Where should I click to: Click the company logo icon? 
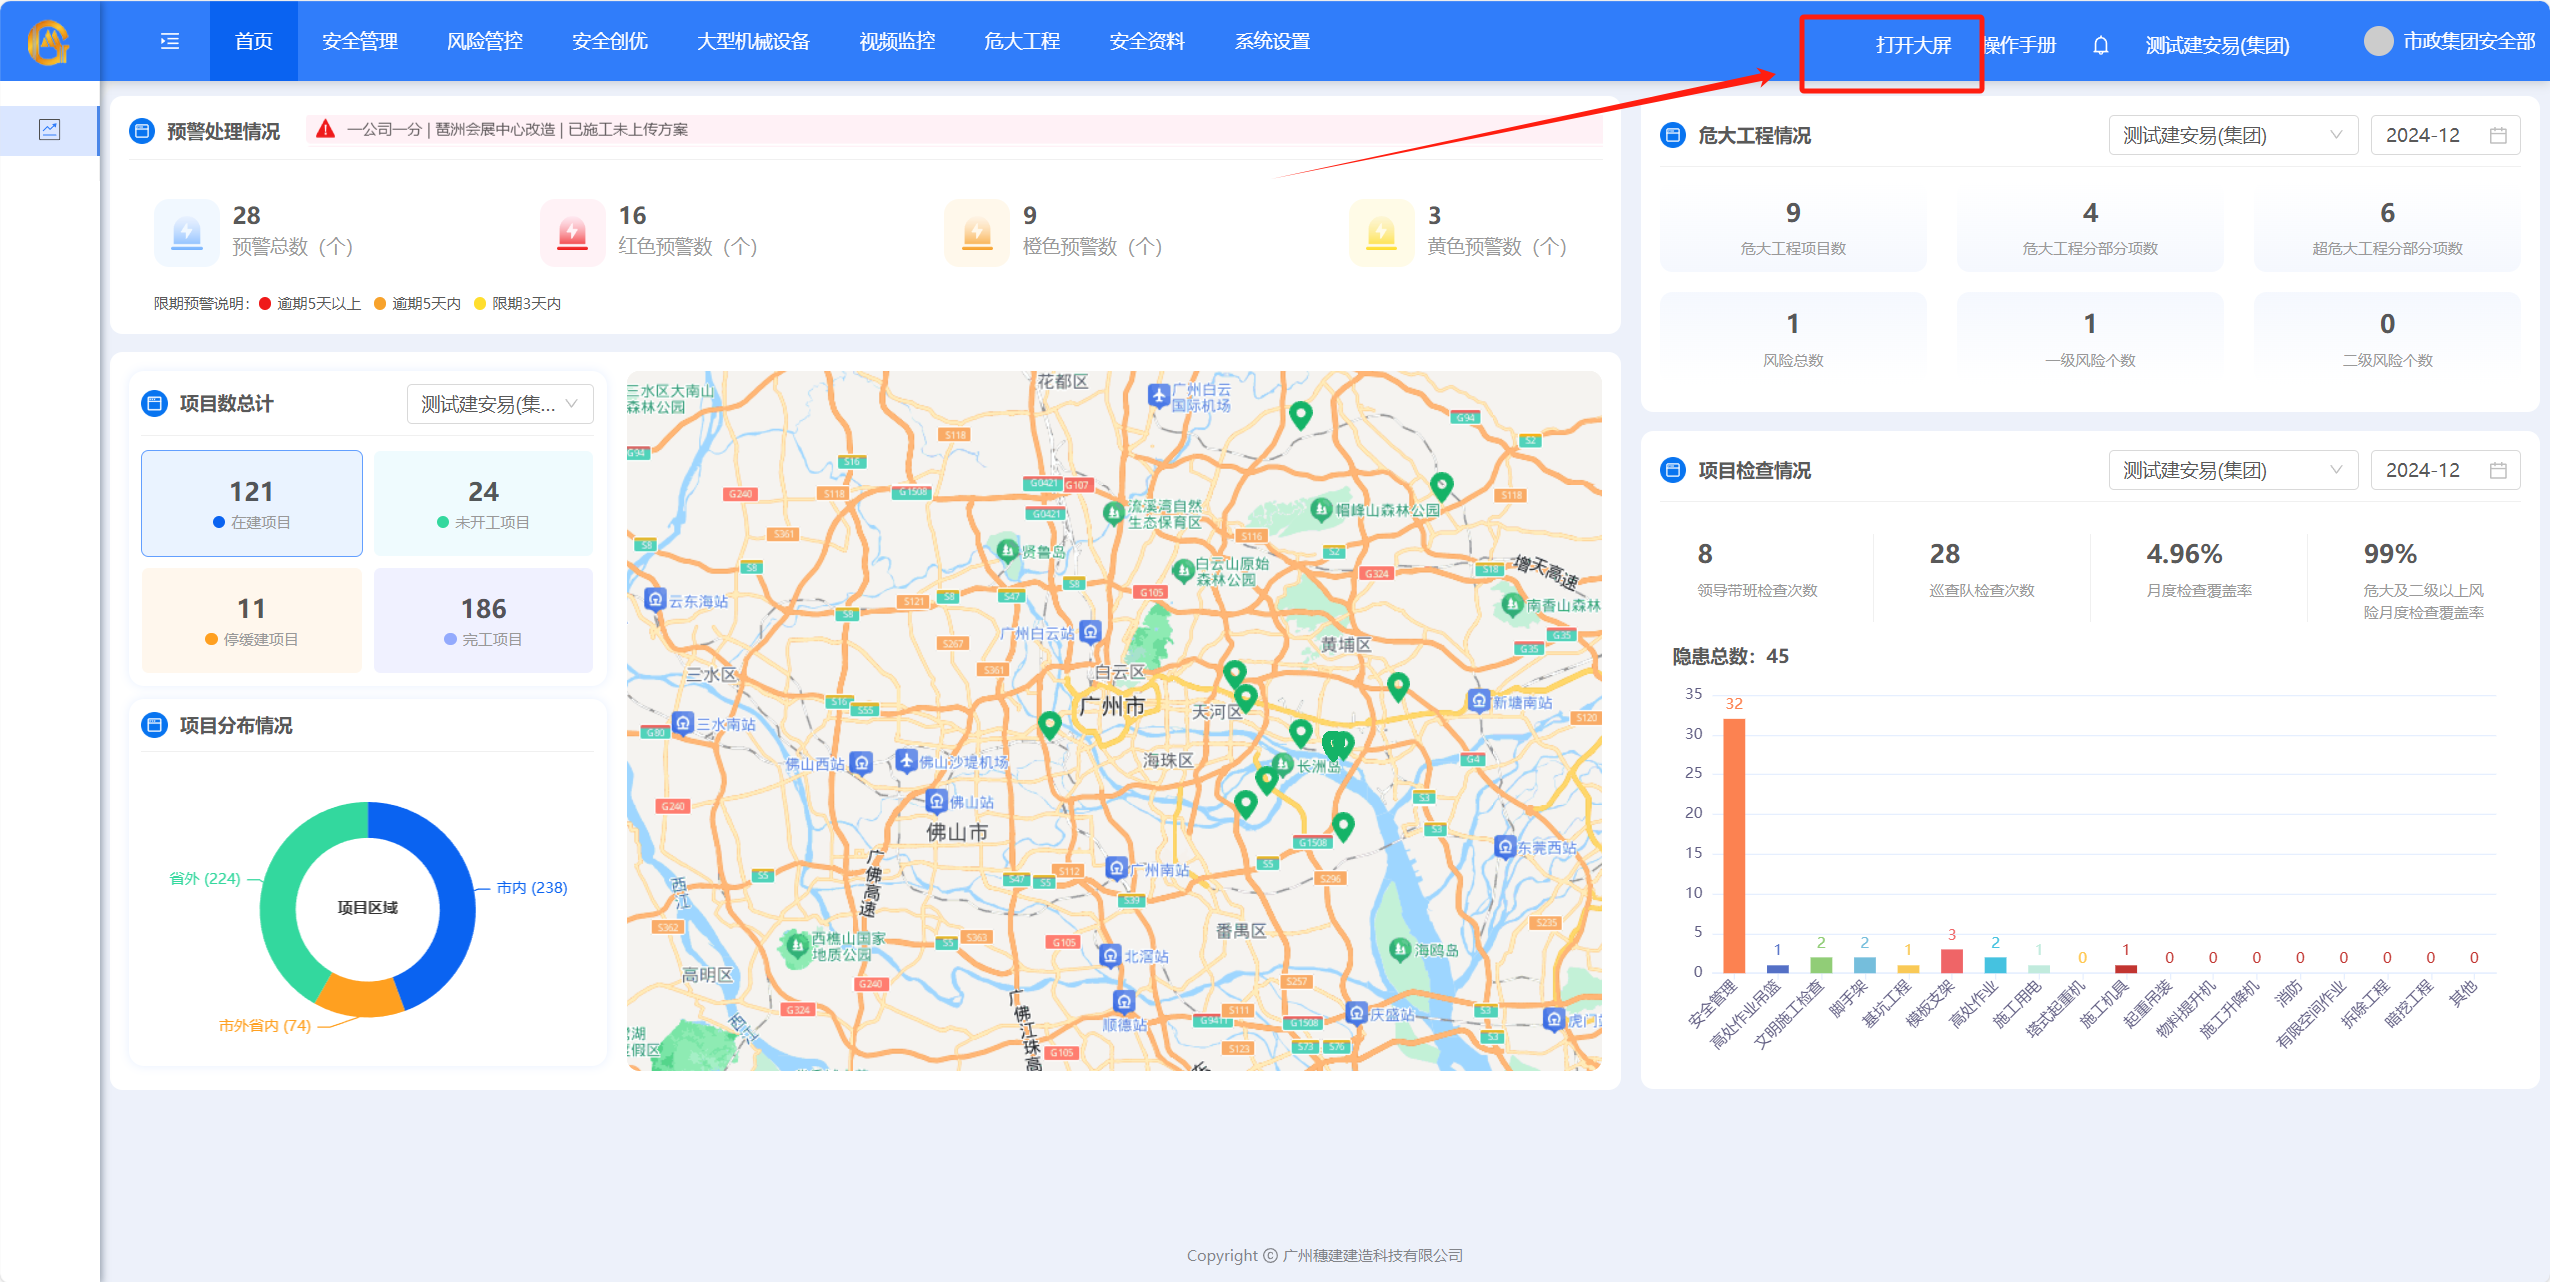[x=48, y=42]
